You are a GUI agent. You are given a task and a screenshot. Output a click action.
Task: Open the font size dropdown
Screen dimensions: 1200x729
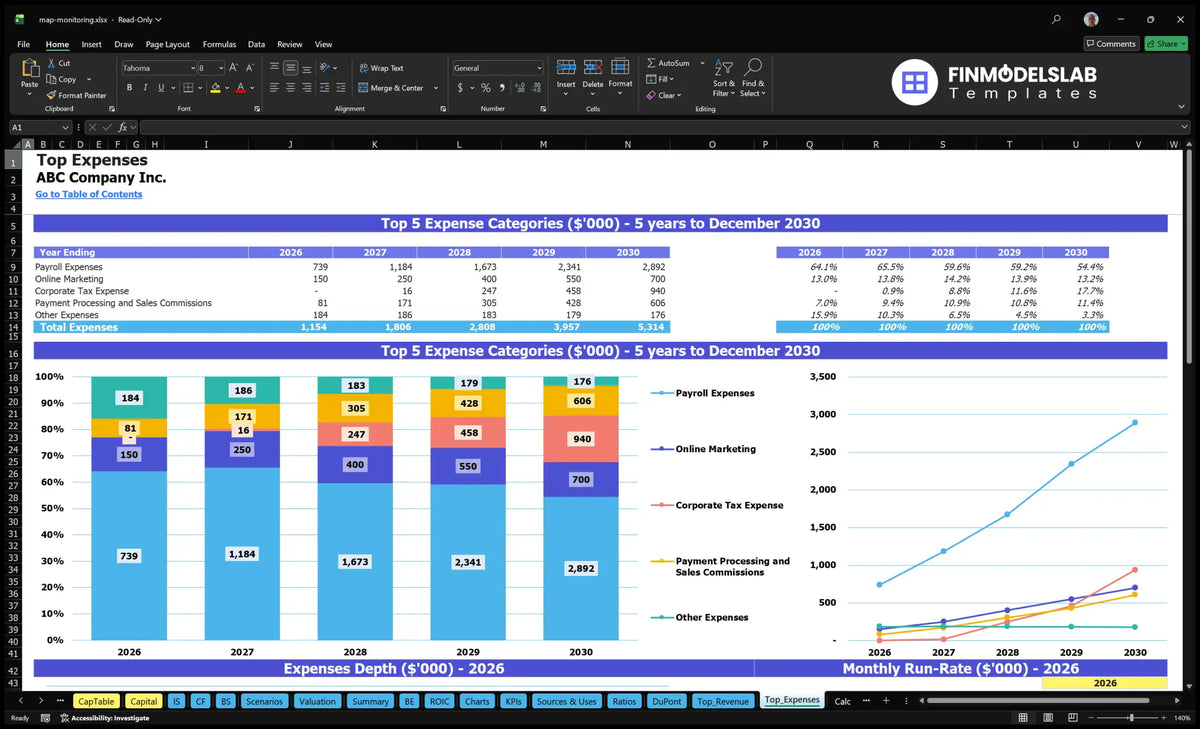(x=220, y=68)
